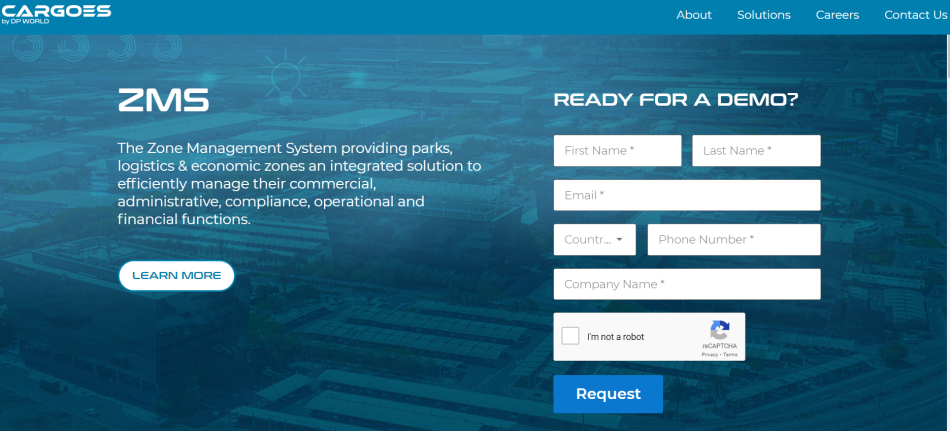Focus the First Name field
Image resolution: width=950 pixels, height=431 pixels.
[617, 150]
